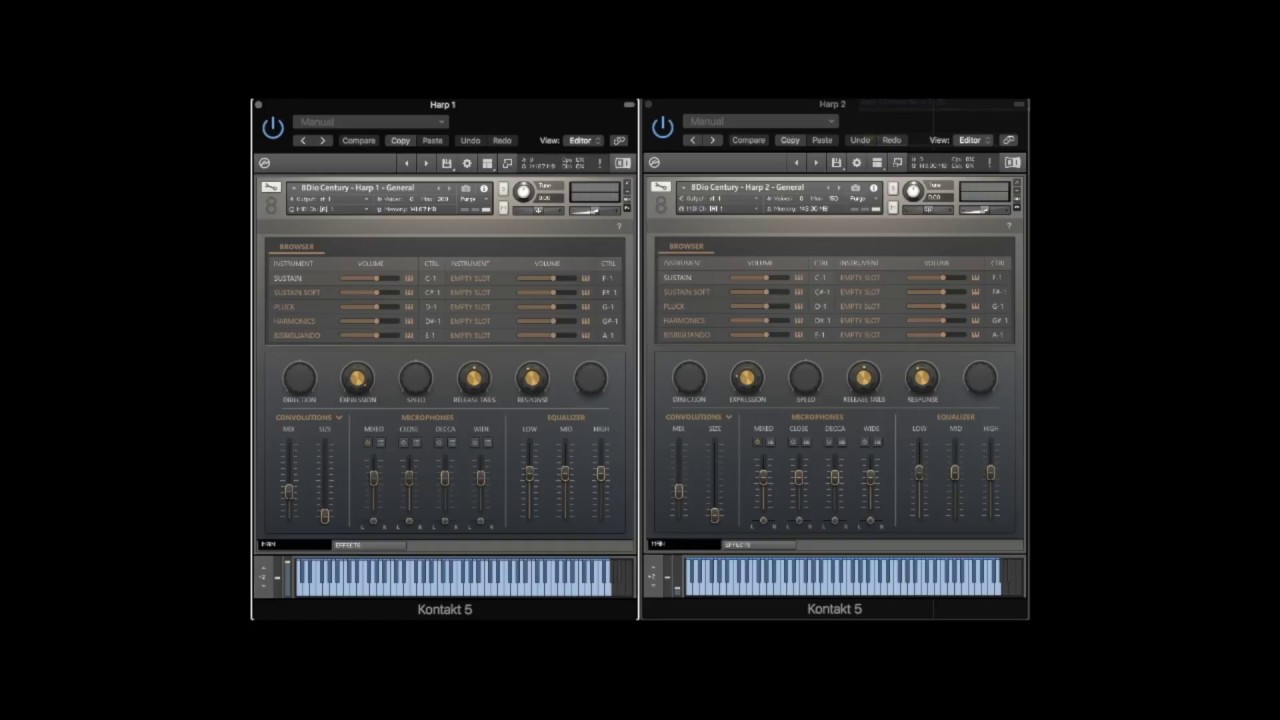Click the link icon in Harp 1 header
1280x720 pixels.
(619, 141)
